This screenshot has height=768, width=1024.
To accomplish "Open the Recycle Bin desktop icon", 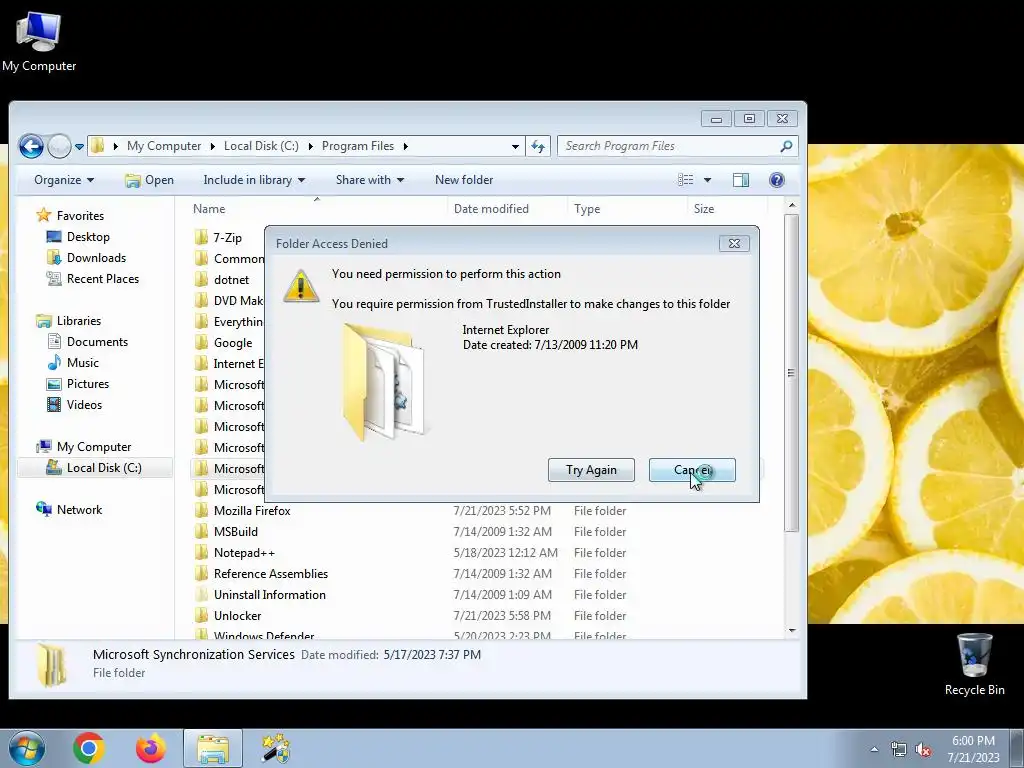I will pos(974,664).
